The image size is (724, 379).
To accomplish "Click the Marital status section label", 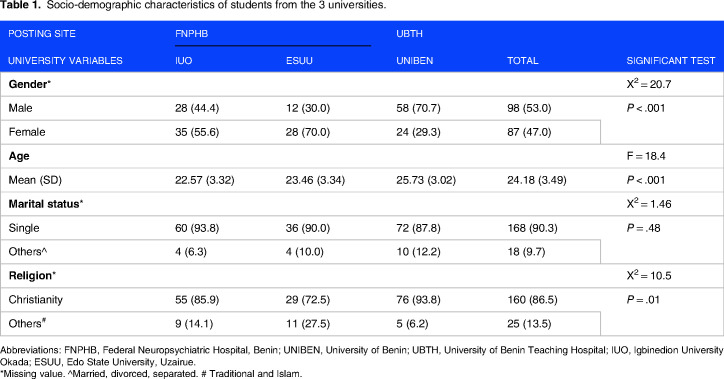I will tap(46, 204).
